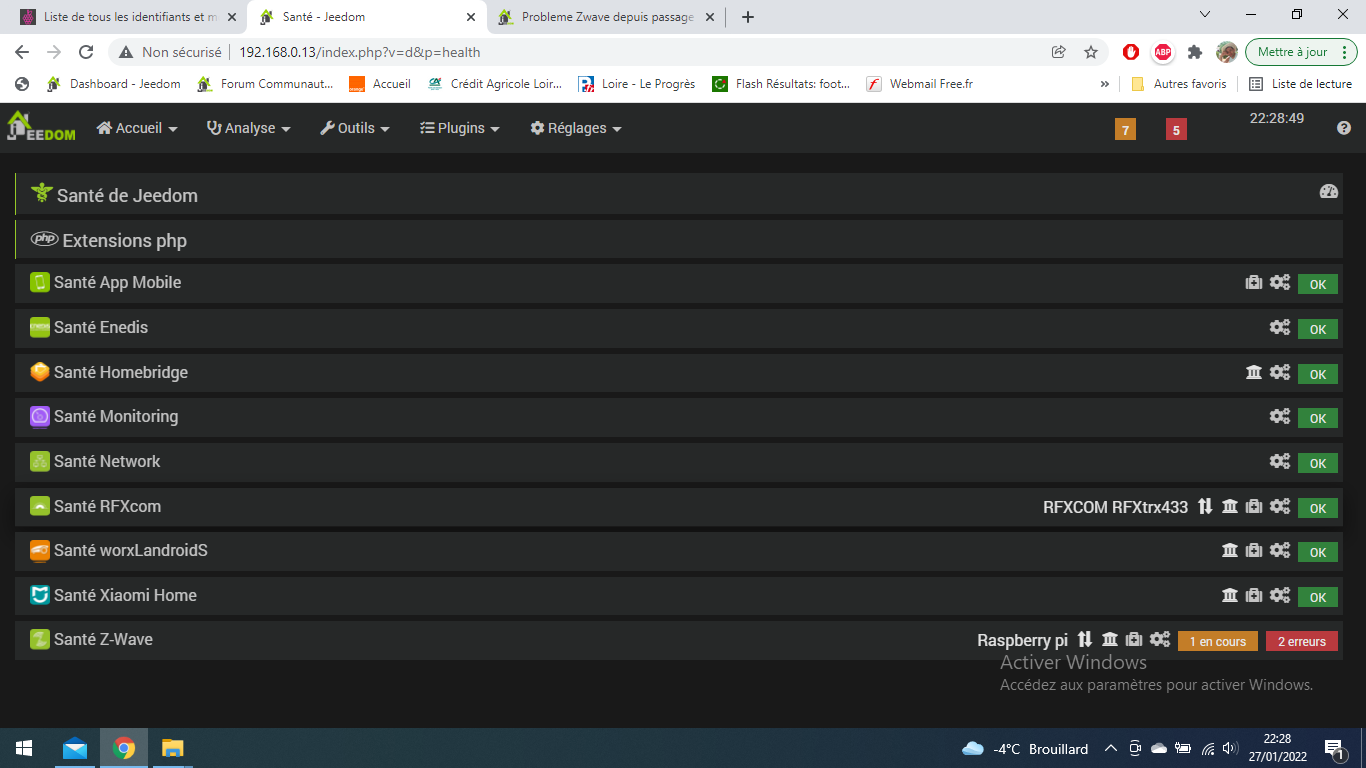Open the Crédit Agricole Loir... bookmark

pyautogui.click(x=495, y=84)
